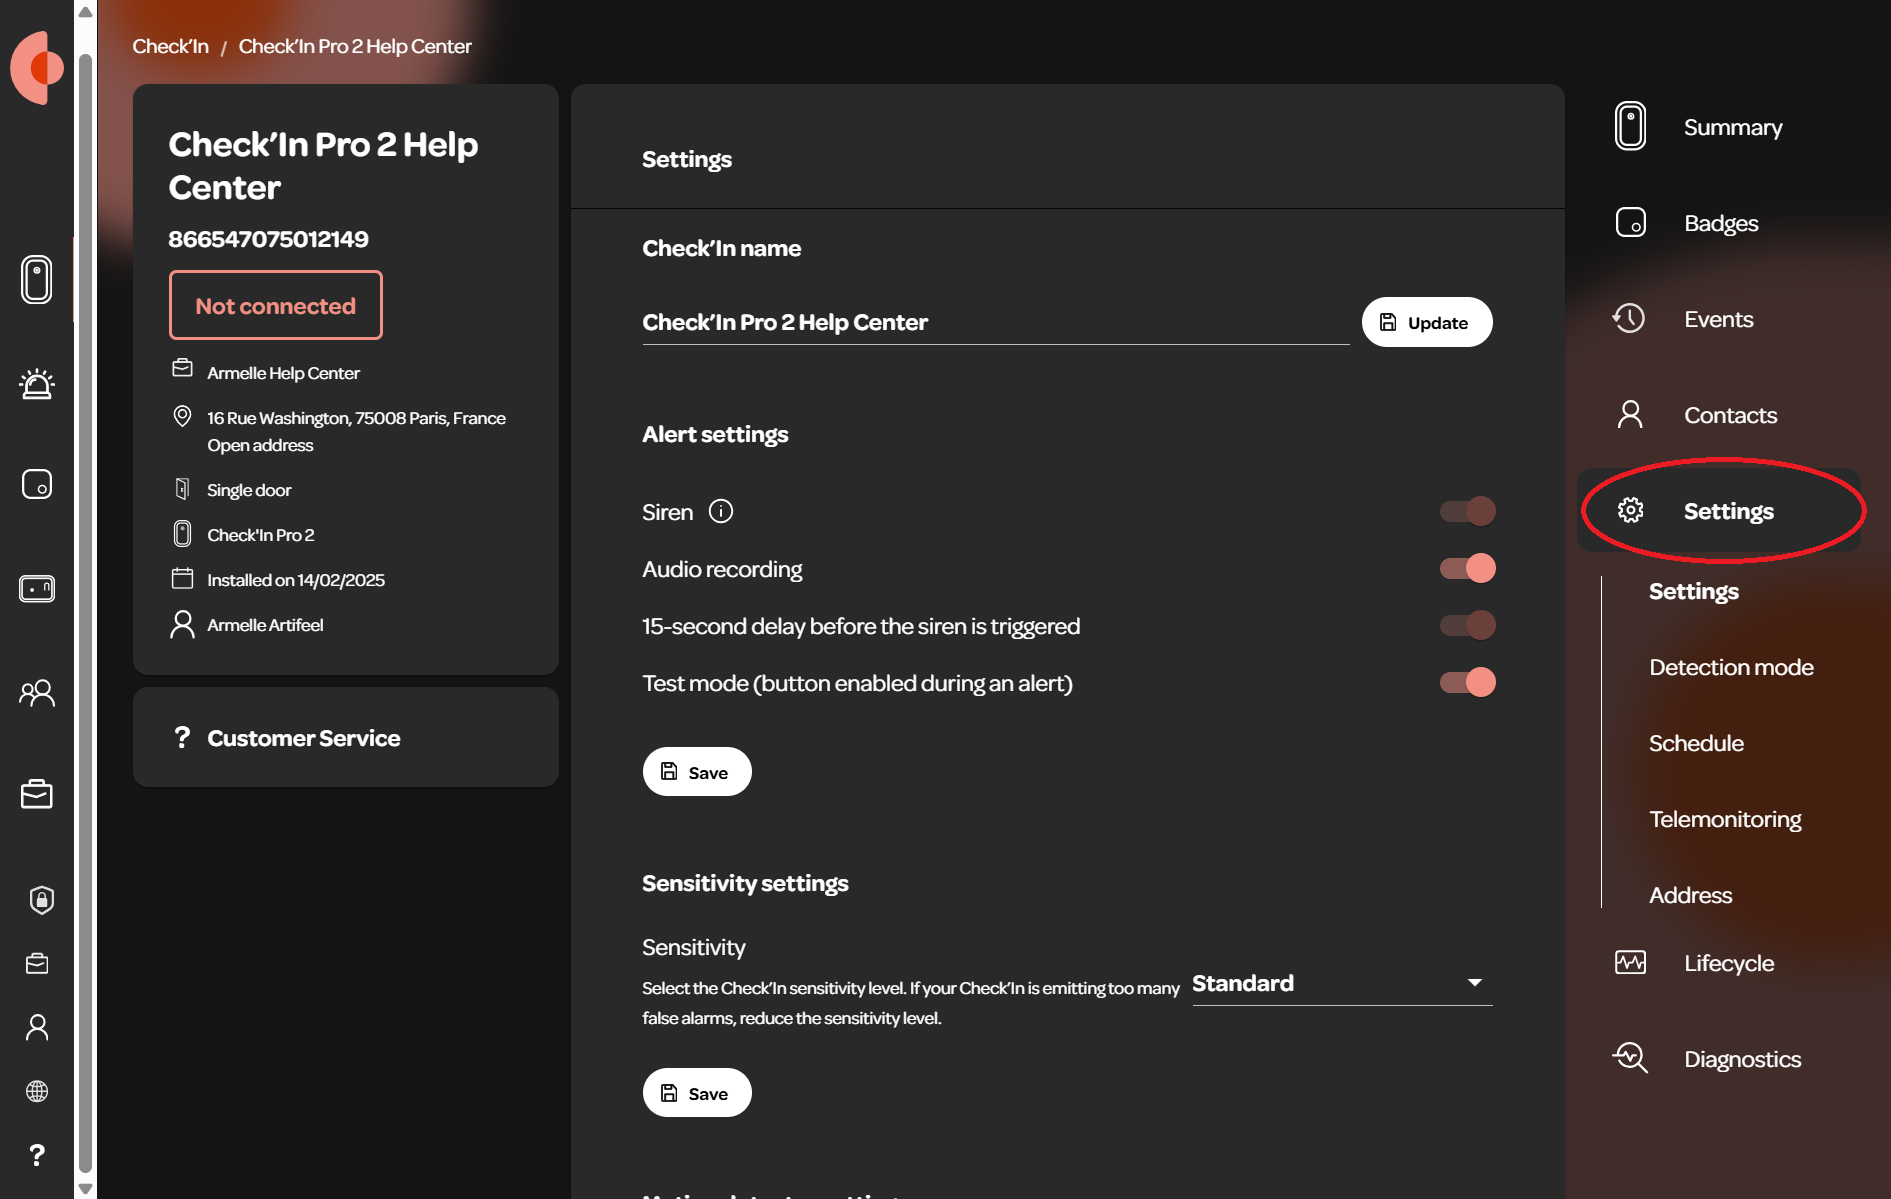The image size is (1891, 1199).
Task: Click the Update button for Check'In name
Action: tap(1427, 322)
